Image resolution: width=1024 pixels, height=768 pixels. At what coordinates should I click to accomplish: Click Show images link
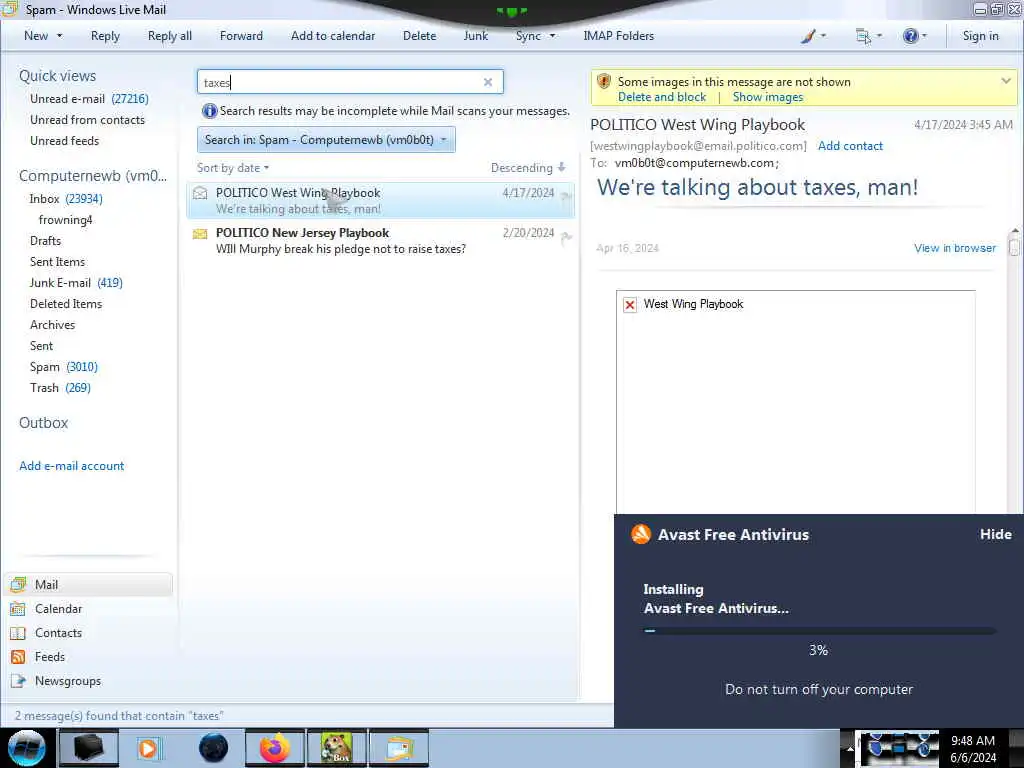click(x=767, y=97)
